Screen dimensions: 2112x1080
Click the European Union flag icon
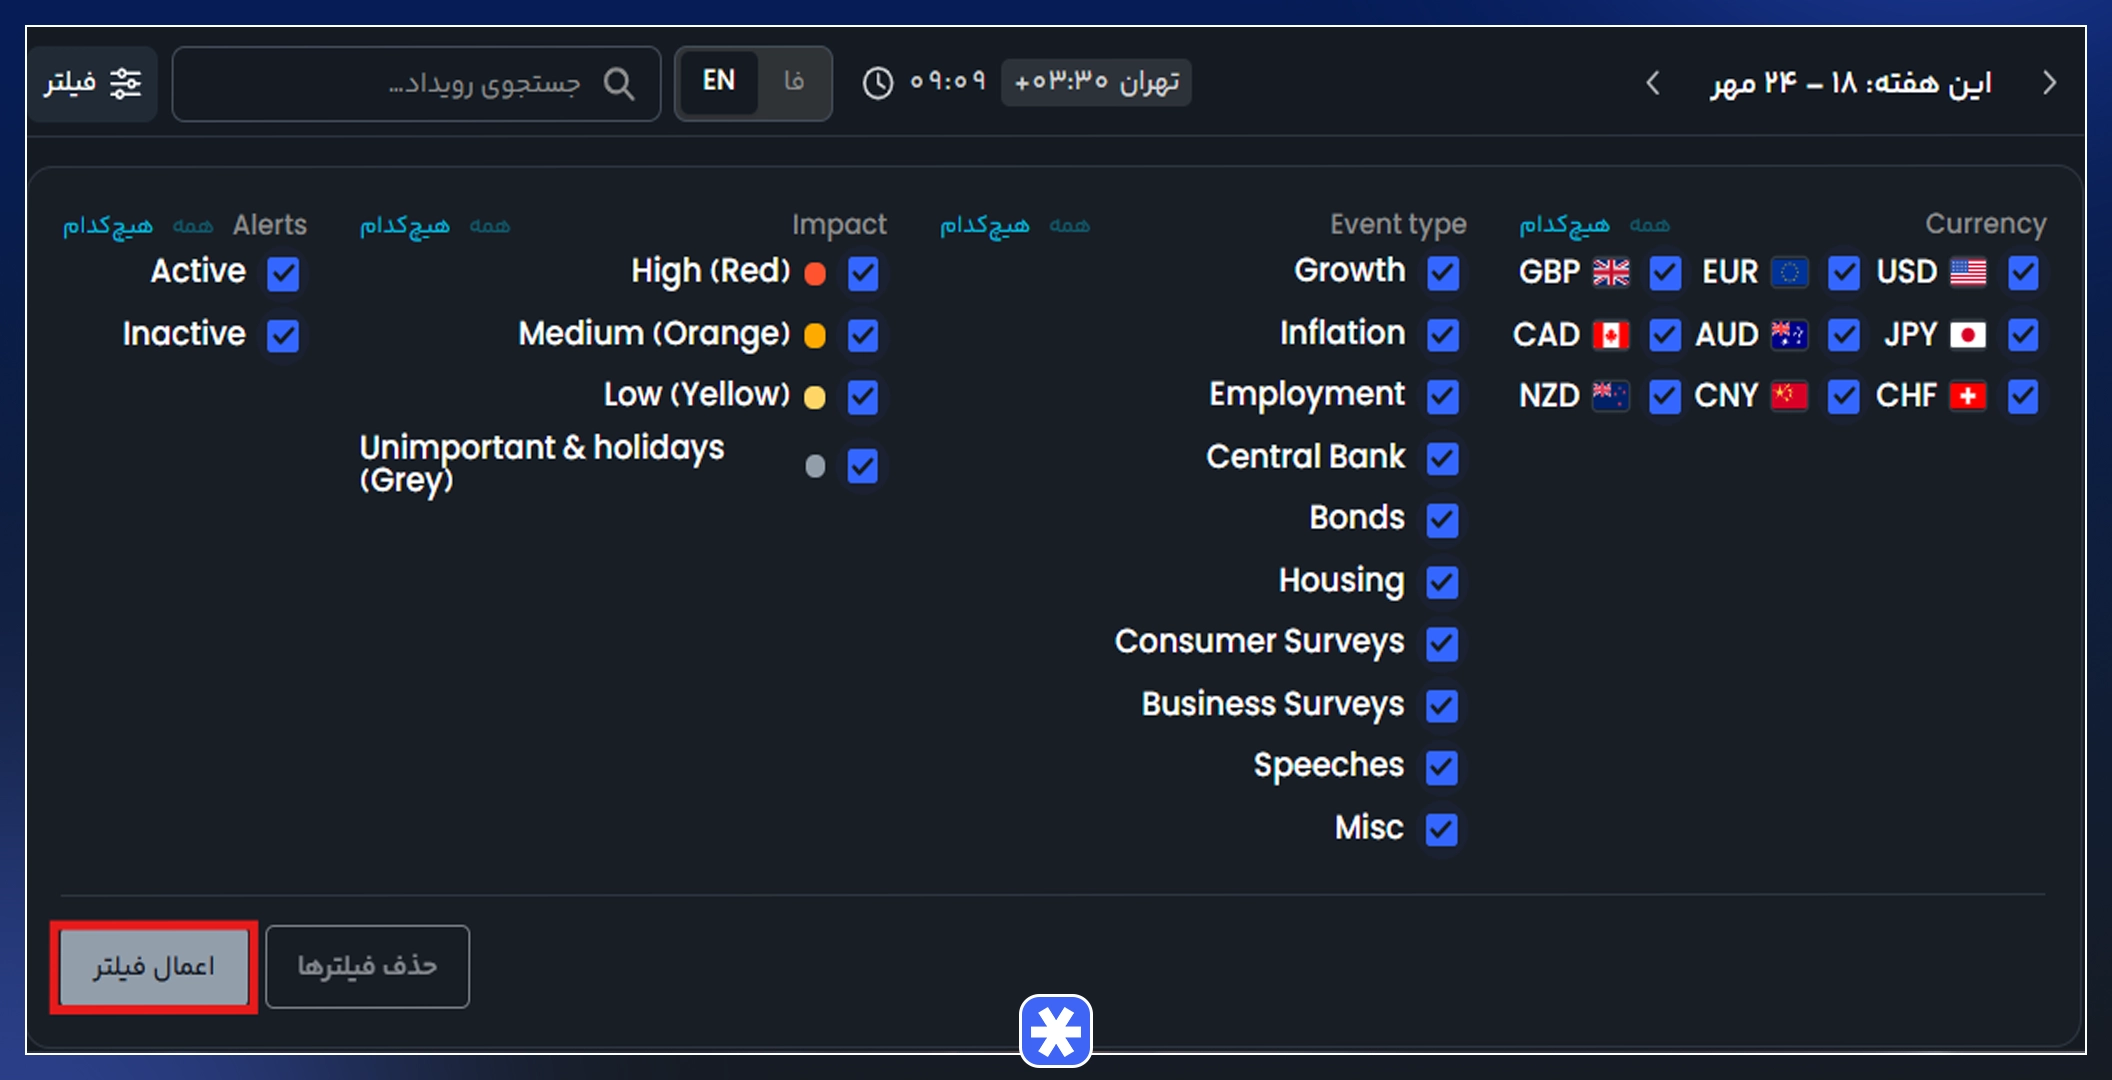(1789, 272)
